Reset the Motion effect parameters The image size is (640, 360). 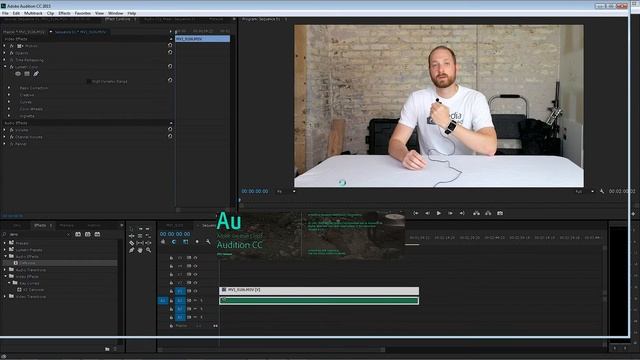170,46
